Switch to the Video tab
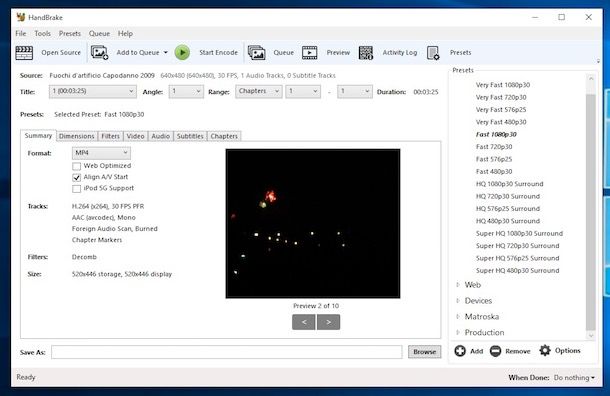 pyautogui.click(x=135, y=136)
